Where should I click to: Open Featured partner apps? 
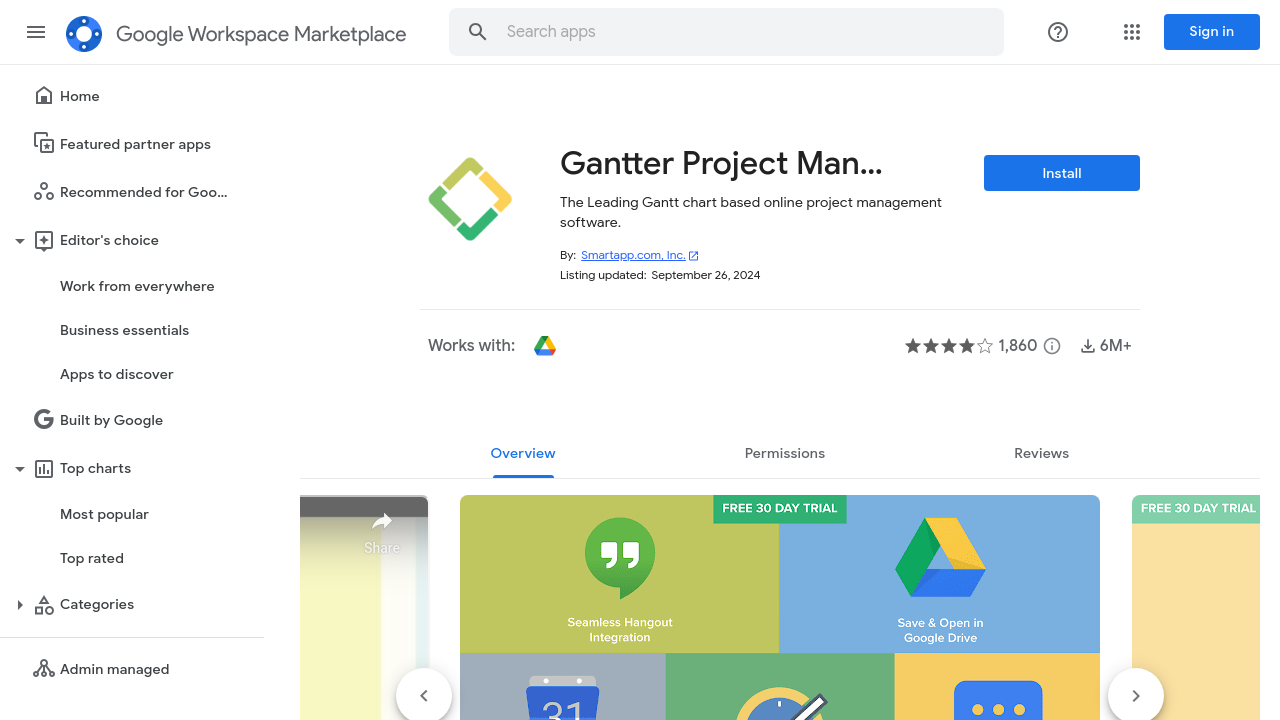[135, 144]
